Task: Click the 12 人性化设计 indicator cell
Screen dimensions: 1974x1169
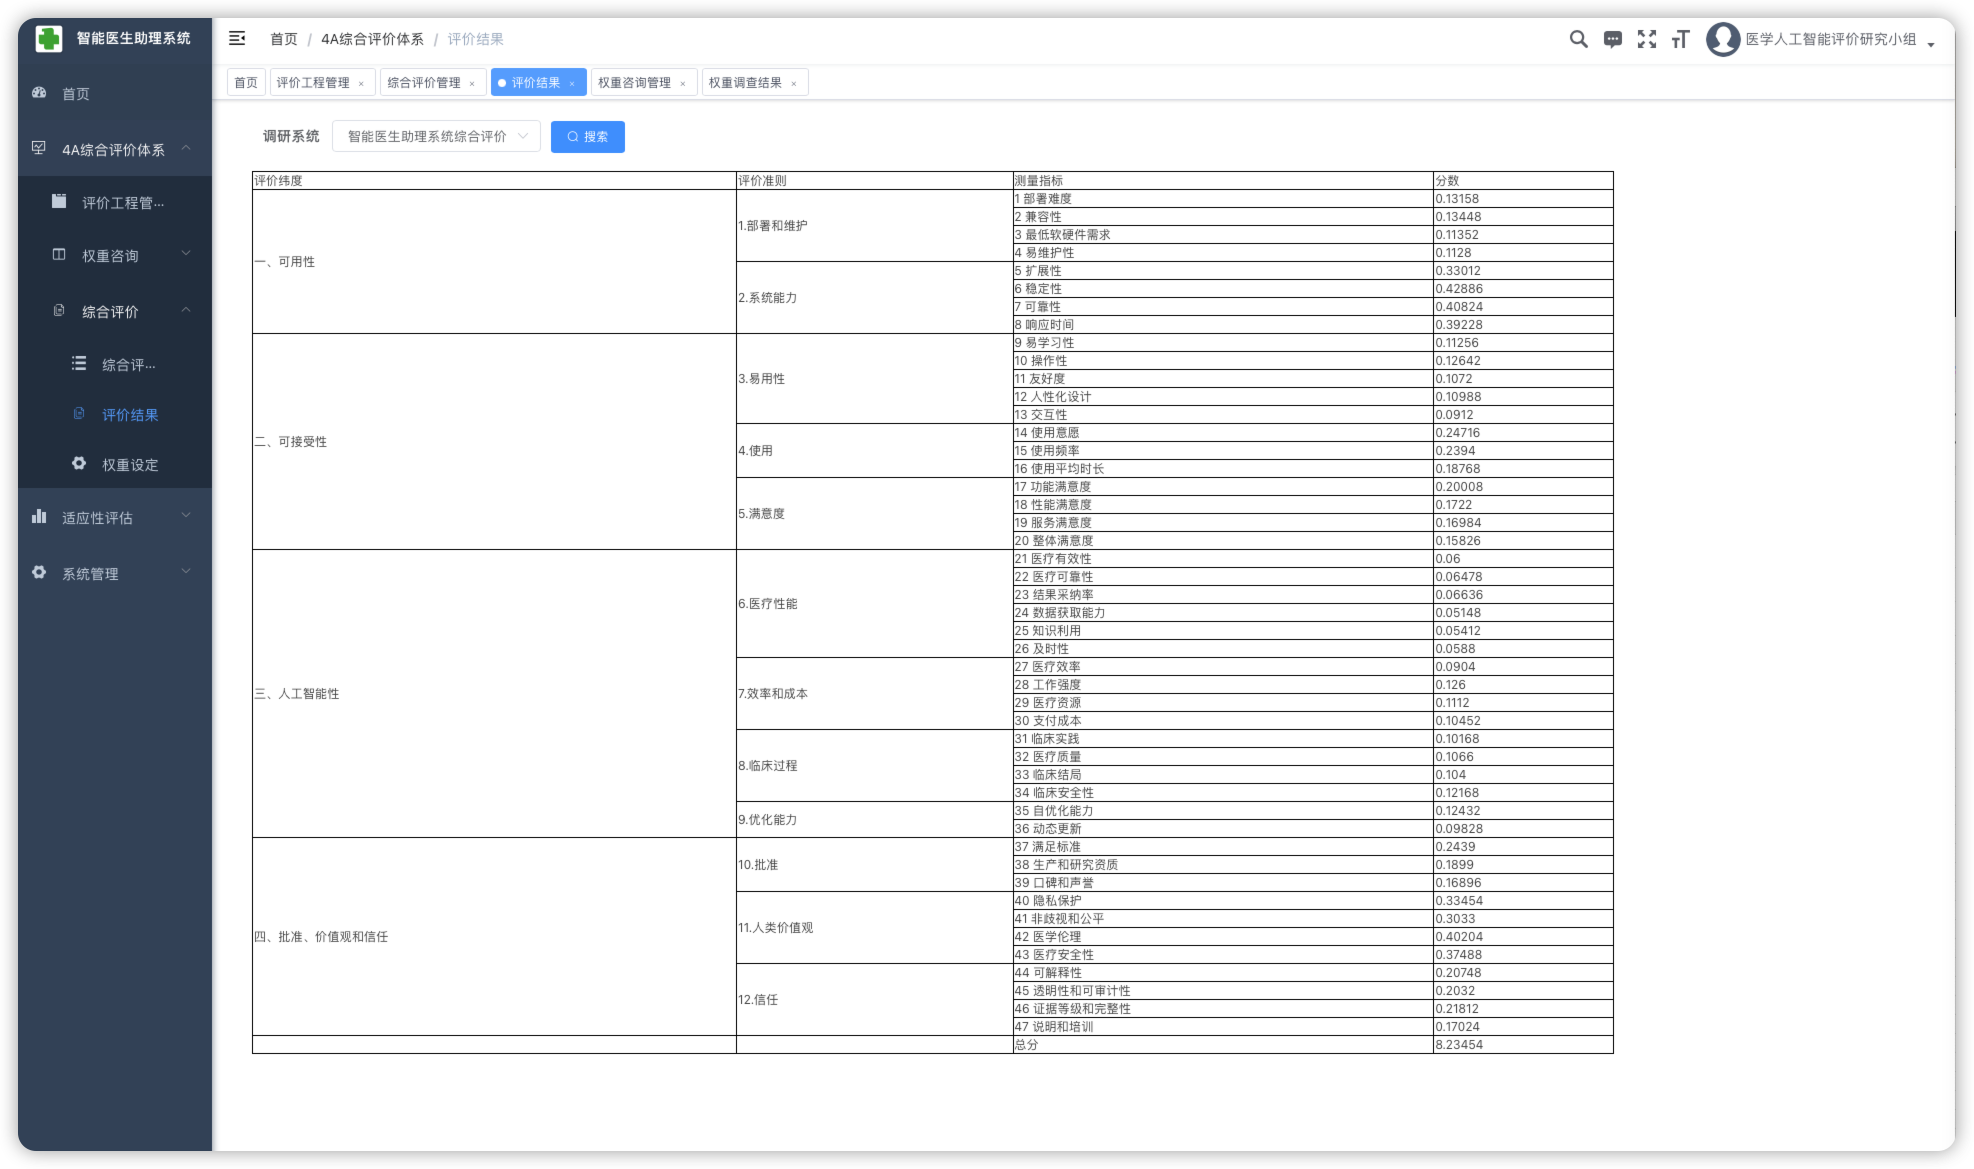Action: tap(1223, 397)
